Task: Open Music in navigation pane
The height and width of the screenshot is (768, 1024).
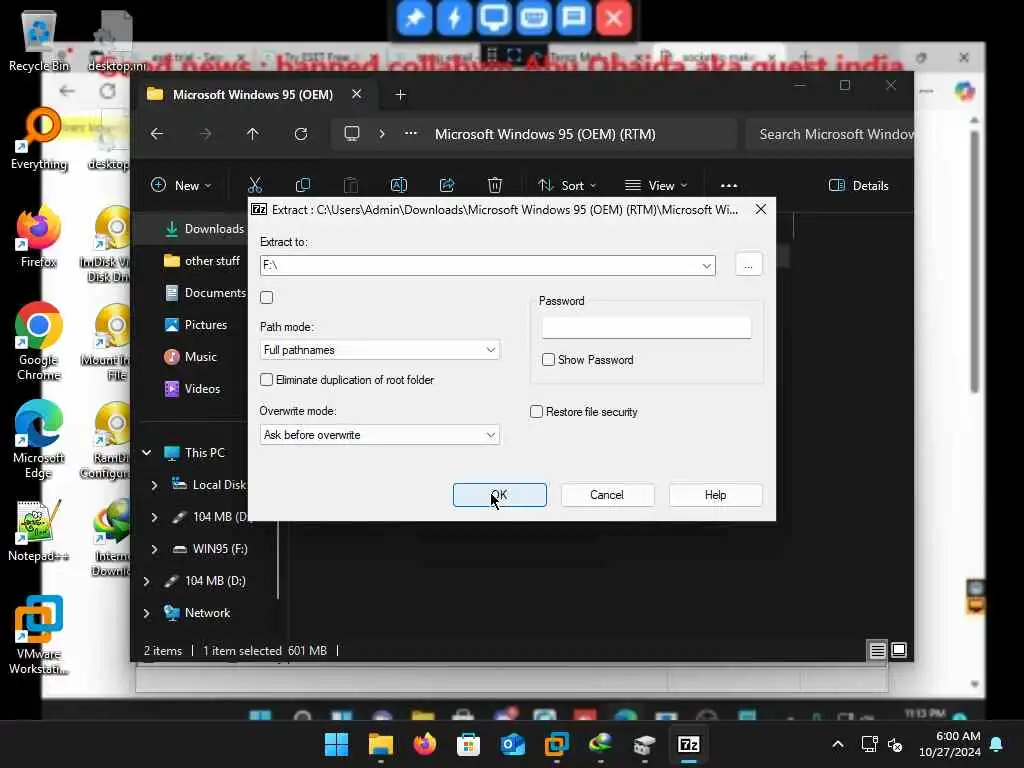Action: (x=190, y=357)
